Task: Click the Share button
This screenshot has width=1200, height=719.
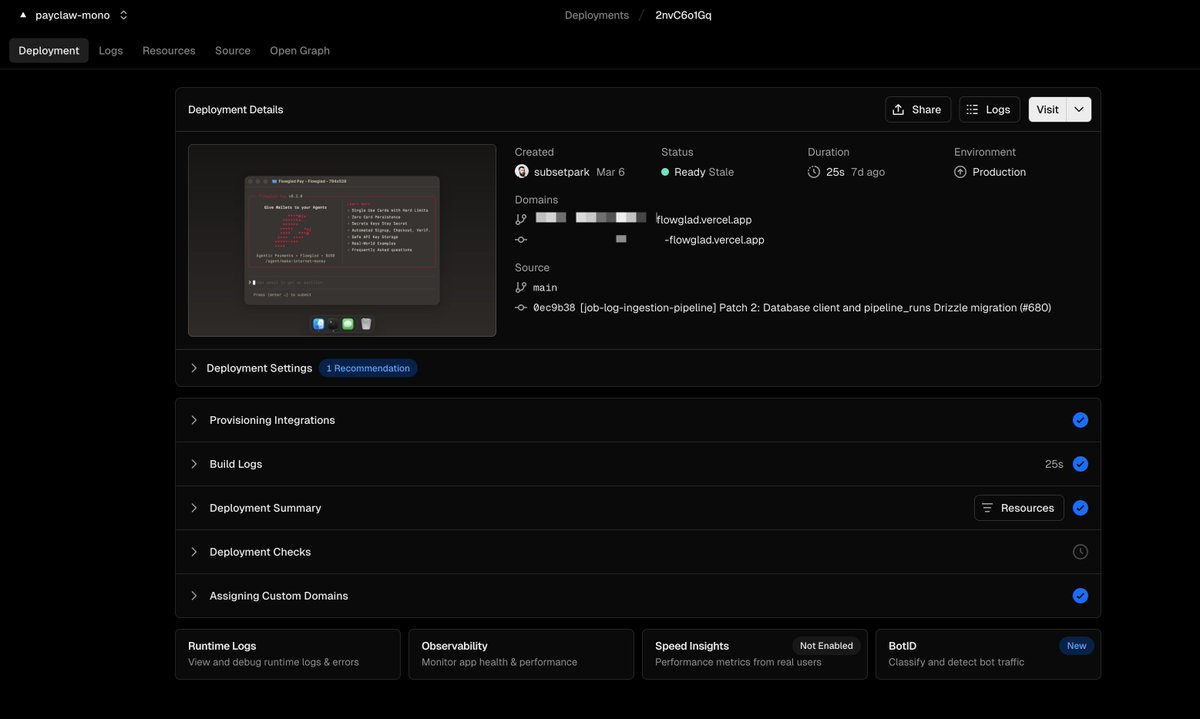Action: pyautogui.click(x=918, y=109)
